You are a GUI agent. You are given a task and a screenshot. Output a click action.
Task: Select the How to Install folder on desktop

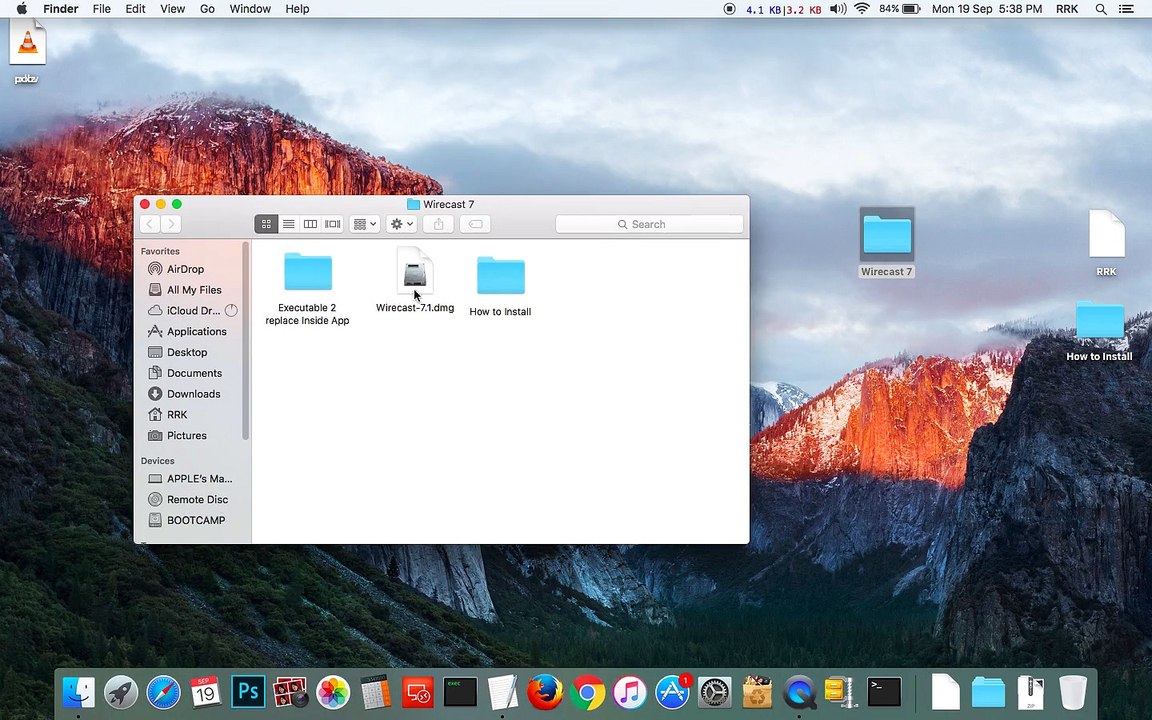(x=1099, y=331)
